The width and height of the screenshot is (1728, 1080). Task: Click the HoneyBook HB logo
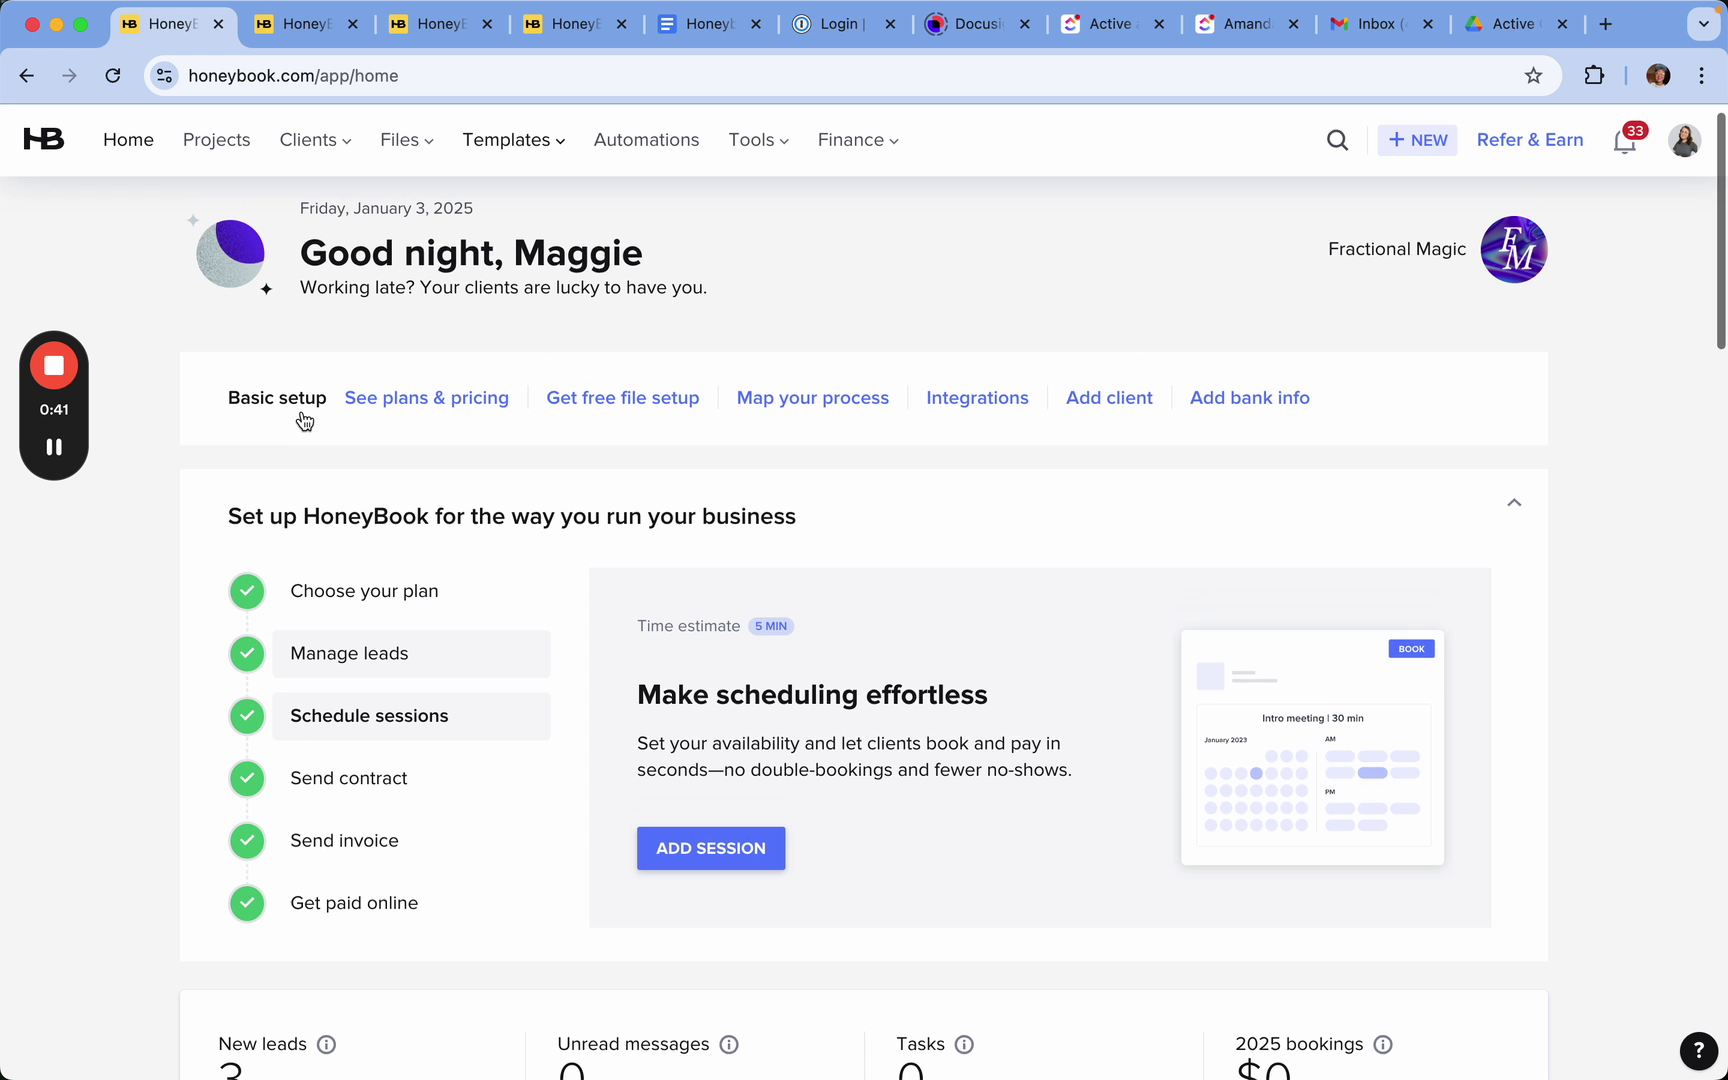[44, 139]
